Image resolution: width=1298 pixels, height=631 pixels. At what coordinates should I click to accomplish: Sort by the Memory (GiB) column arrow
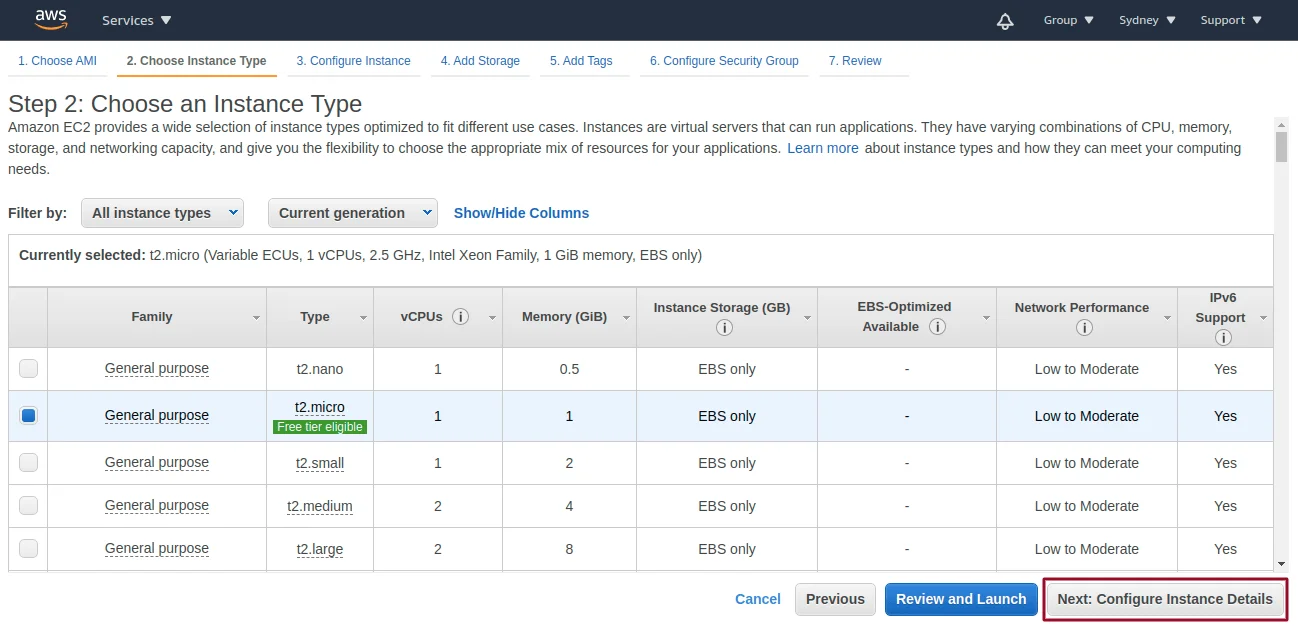click(627, 318)
